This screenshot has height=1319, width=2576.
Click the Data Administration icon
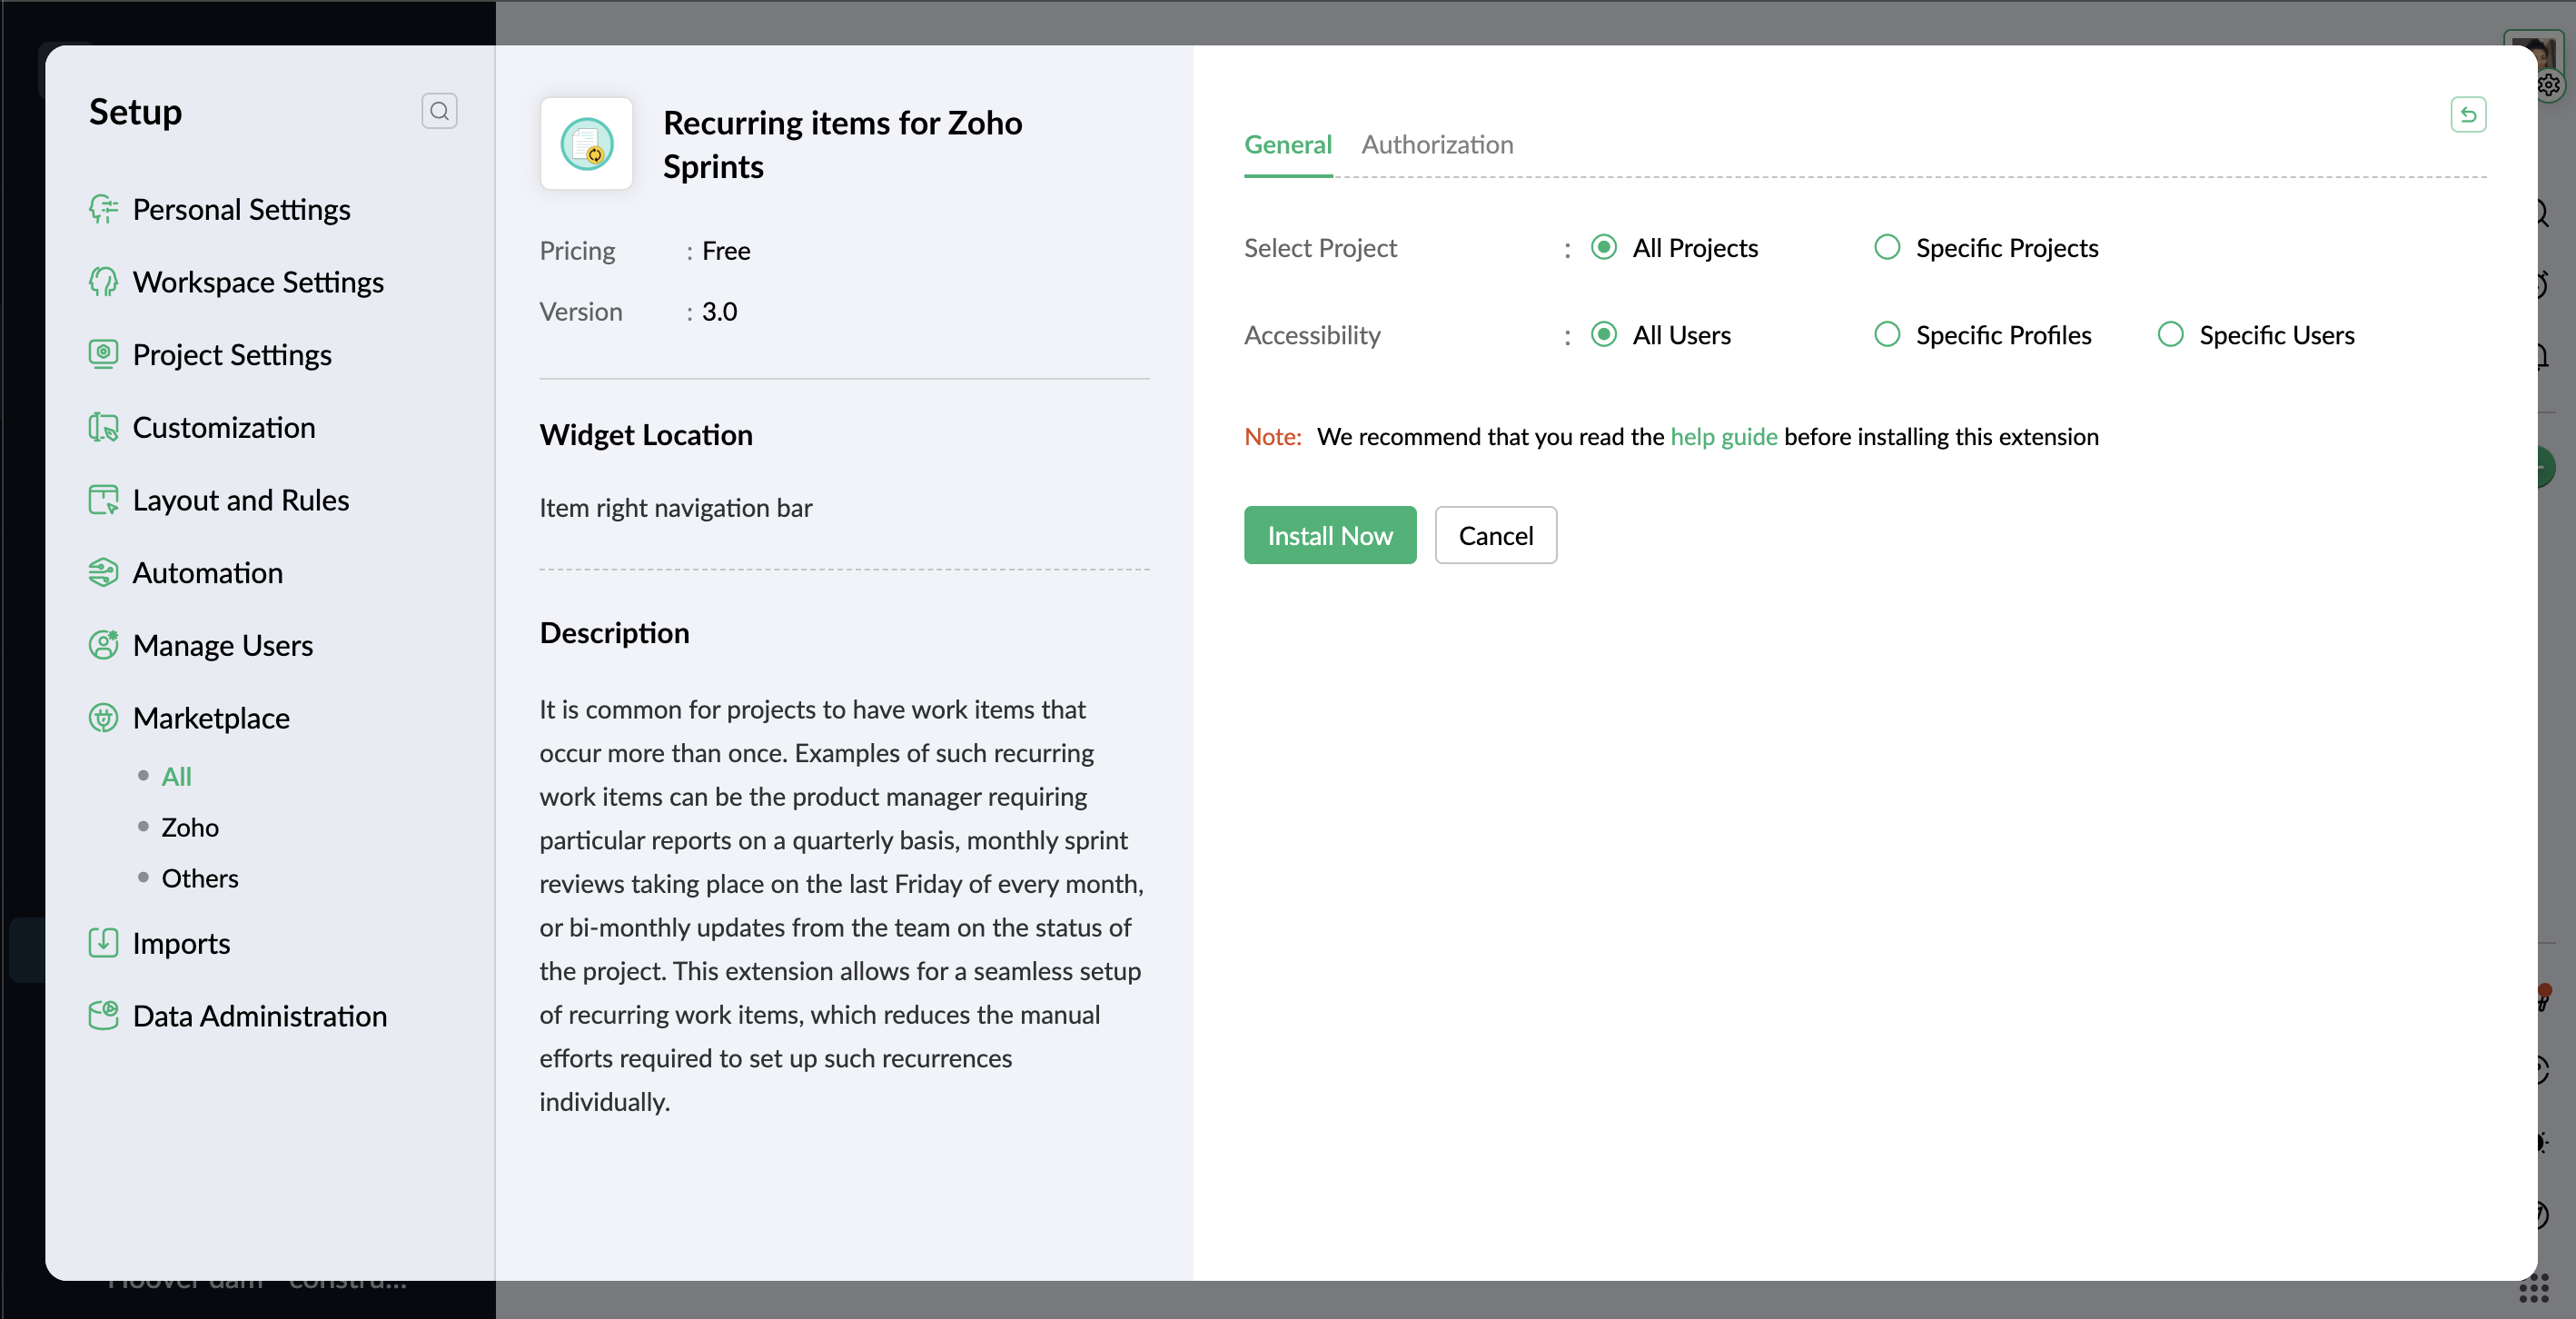pos(103,1015)
